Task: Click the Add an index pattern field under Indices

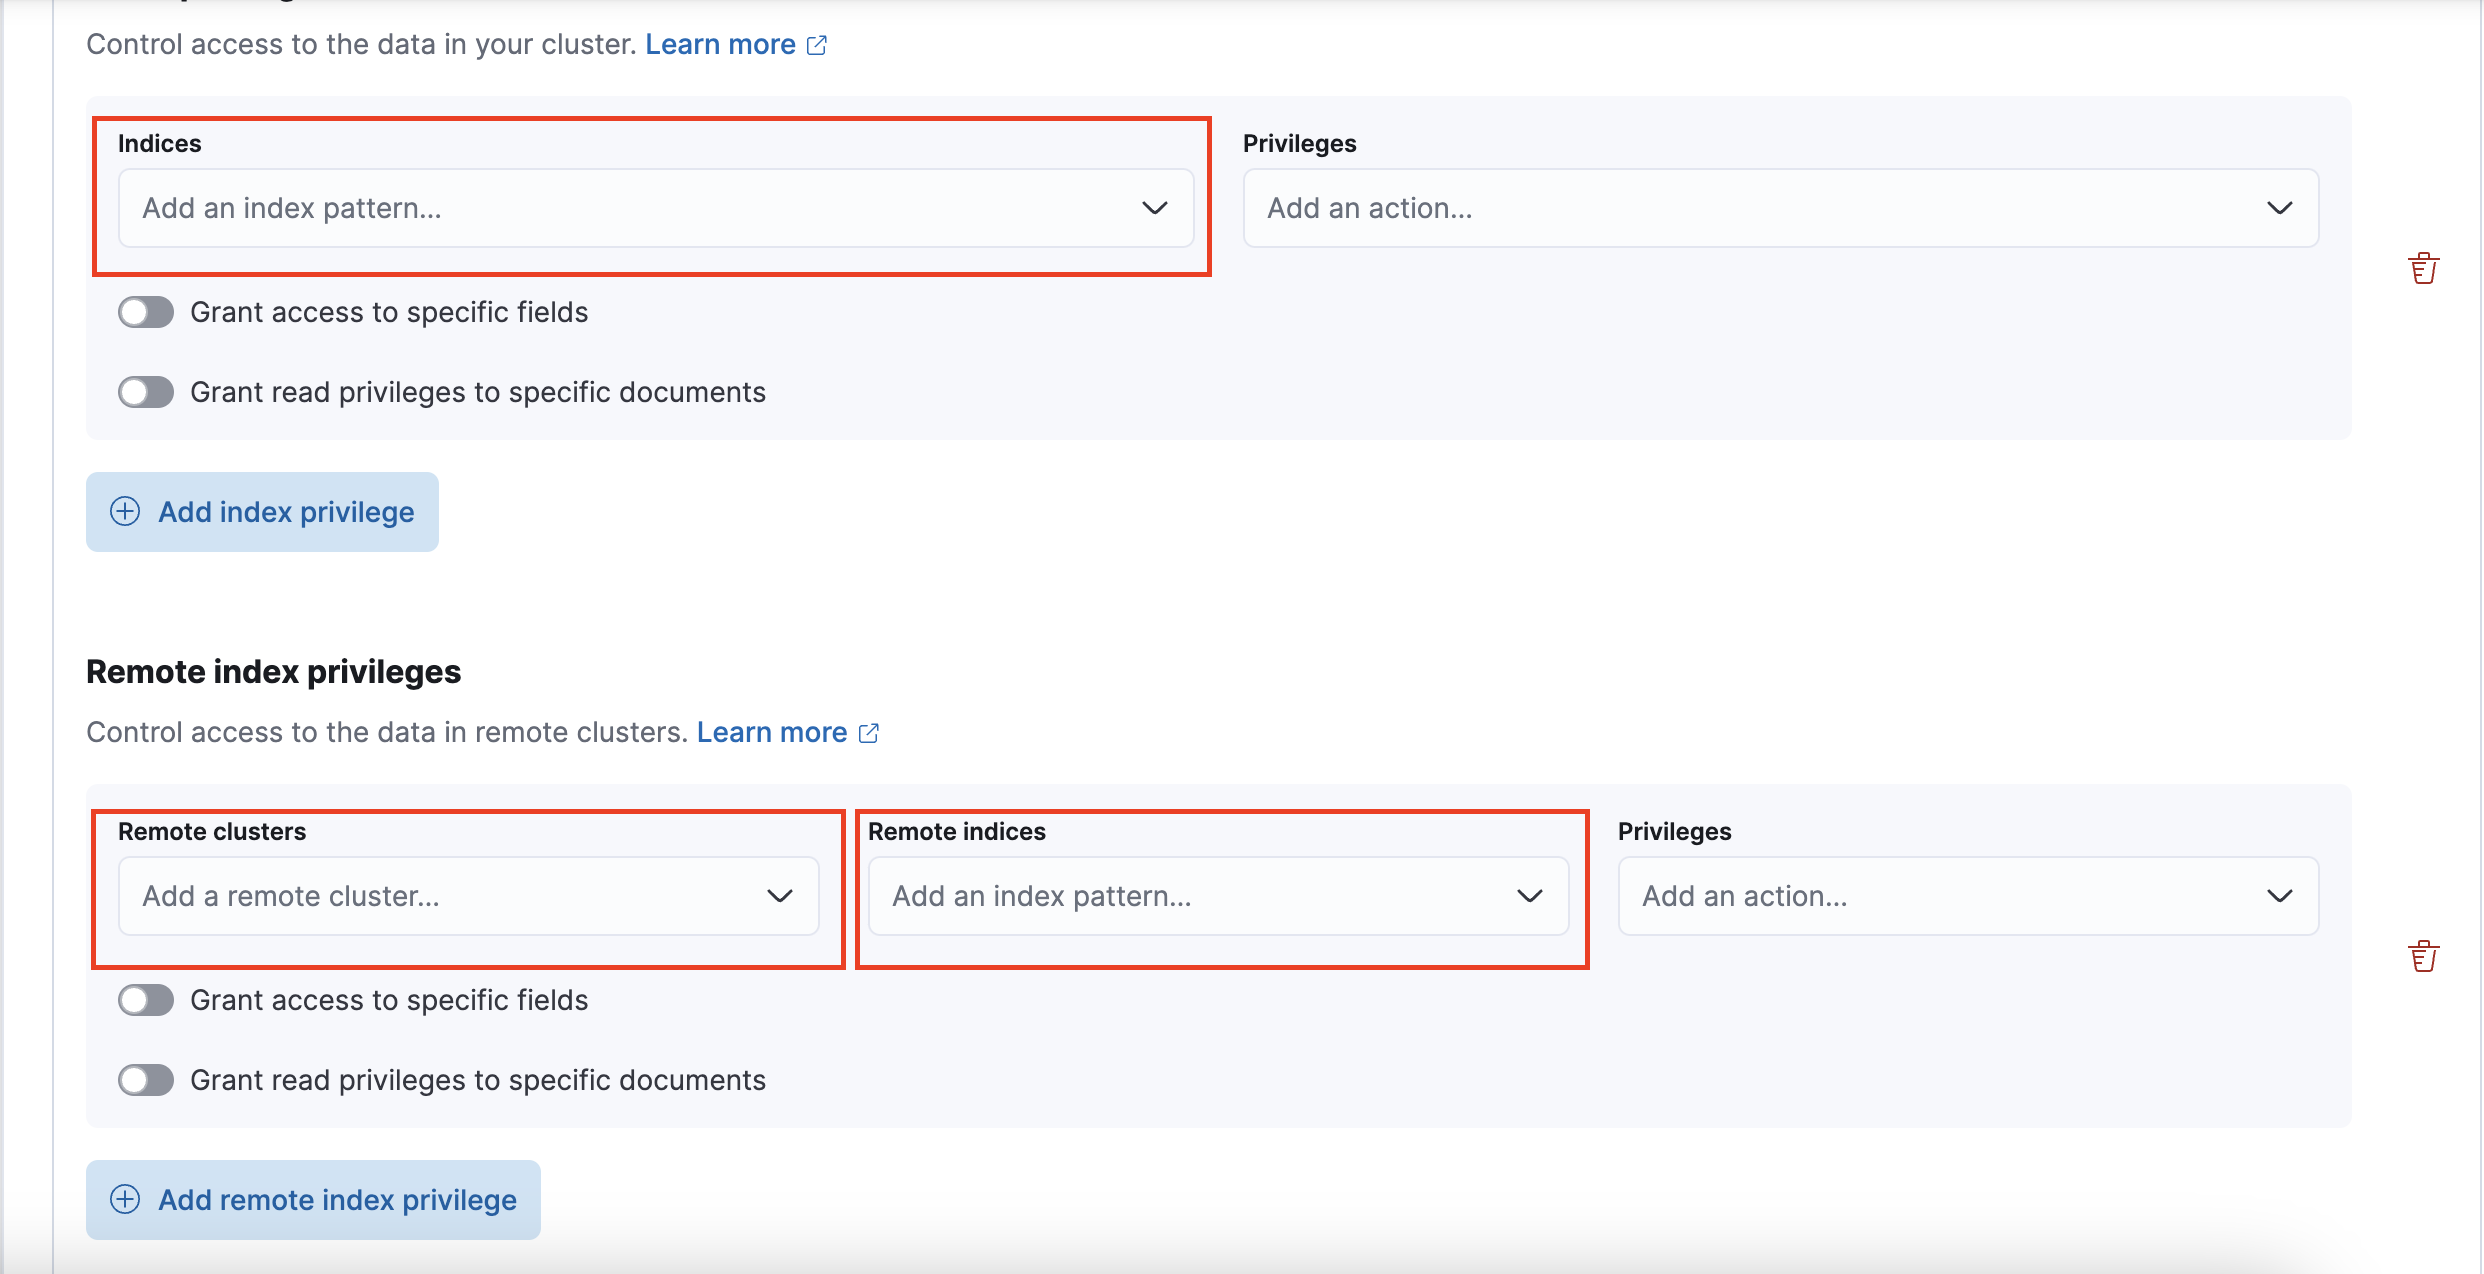Action: pos(656,208)
